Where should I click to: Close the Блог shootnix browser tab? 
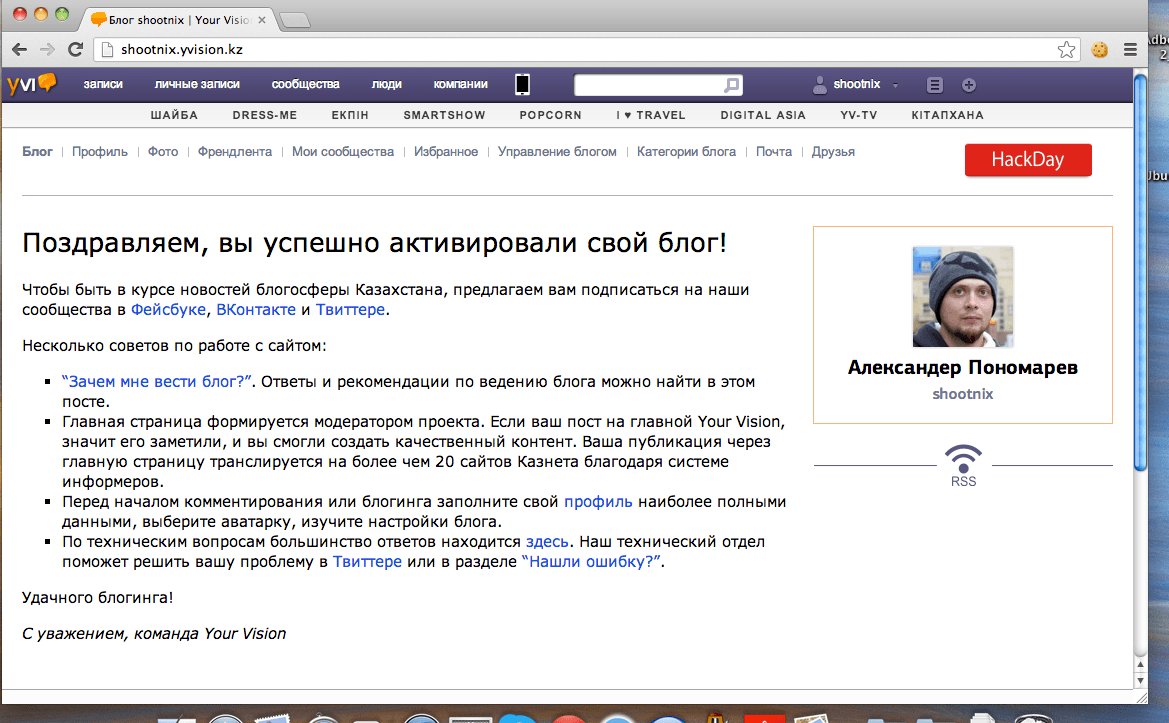click(262, 20)
